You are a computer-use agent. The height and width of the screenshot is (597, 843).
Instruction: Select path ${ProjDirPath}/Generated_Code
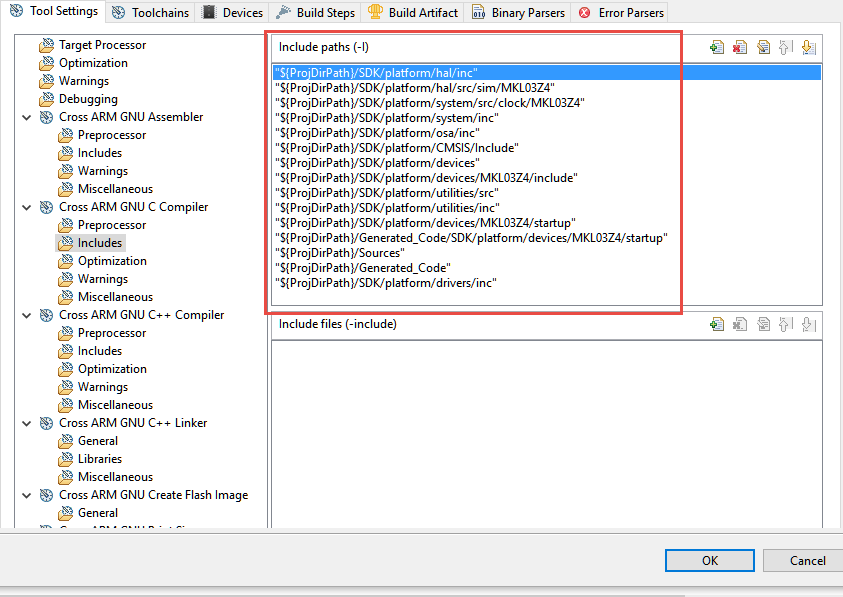click(x=547, y=268)
